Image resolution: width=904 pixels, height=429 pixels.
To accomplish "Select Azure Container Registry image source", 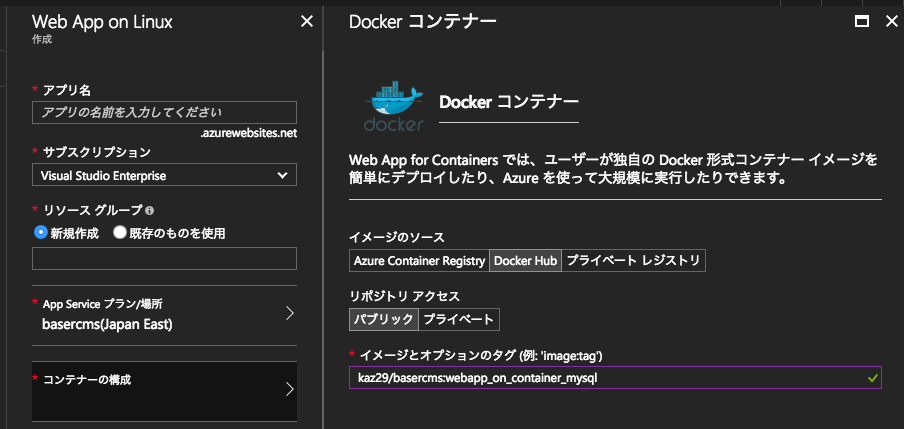I will tap(419, 261).
